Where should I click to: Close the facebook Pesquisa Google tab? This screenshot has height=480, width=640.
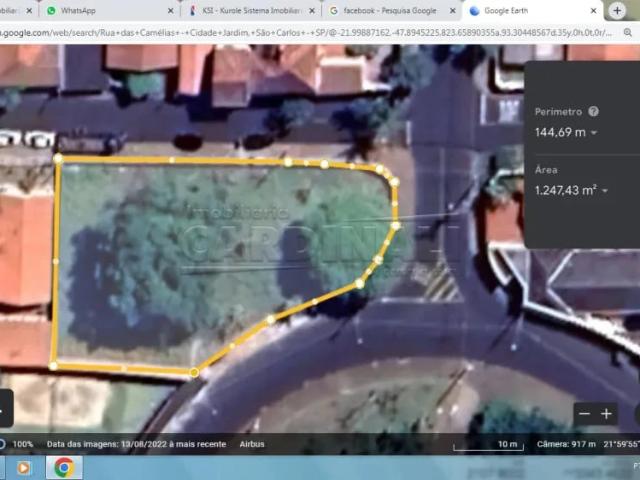pyautogui.click(x=452, y=11)
